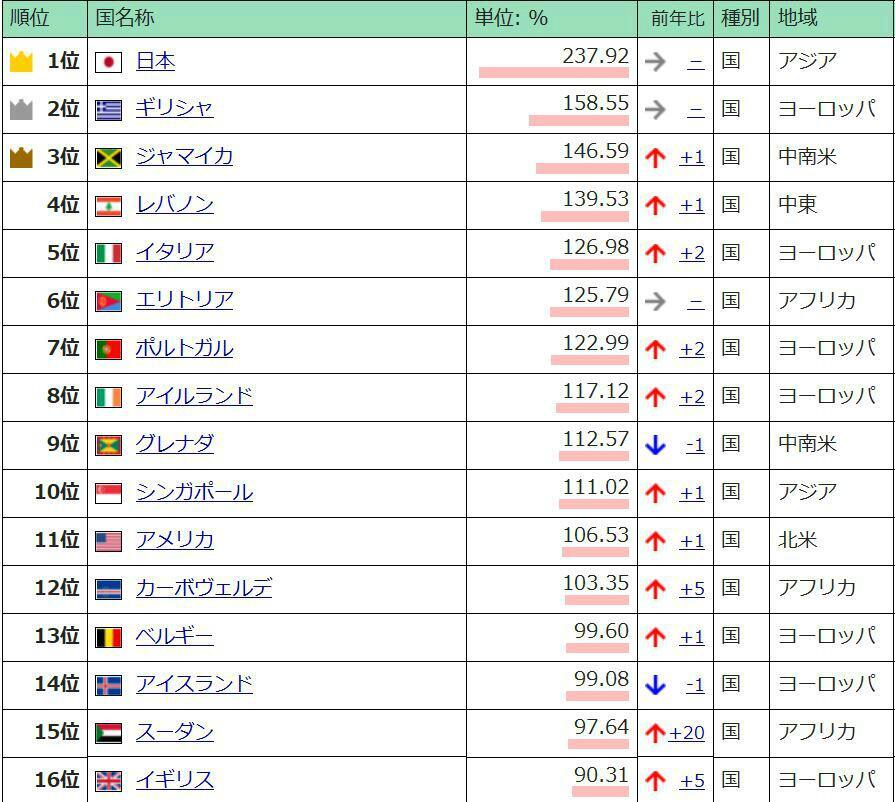Click the +2 change link for ポルトガル
Image resolution: width=895 pixels, height=802 pixels.
[692, 349]
